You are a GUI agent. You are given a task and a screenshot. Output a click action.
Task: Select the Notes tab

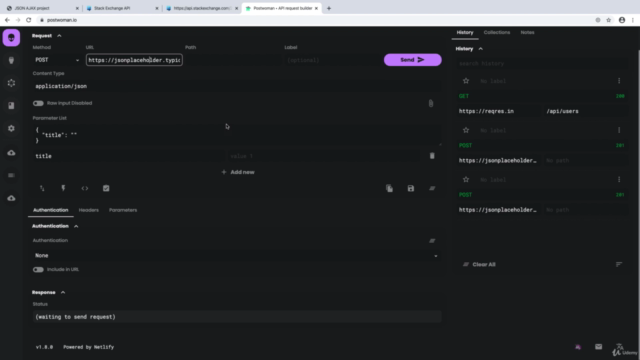point(527,33)
